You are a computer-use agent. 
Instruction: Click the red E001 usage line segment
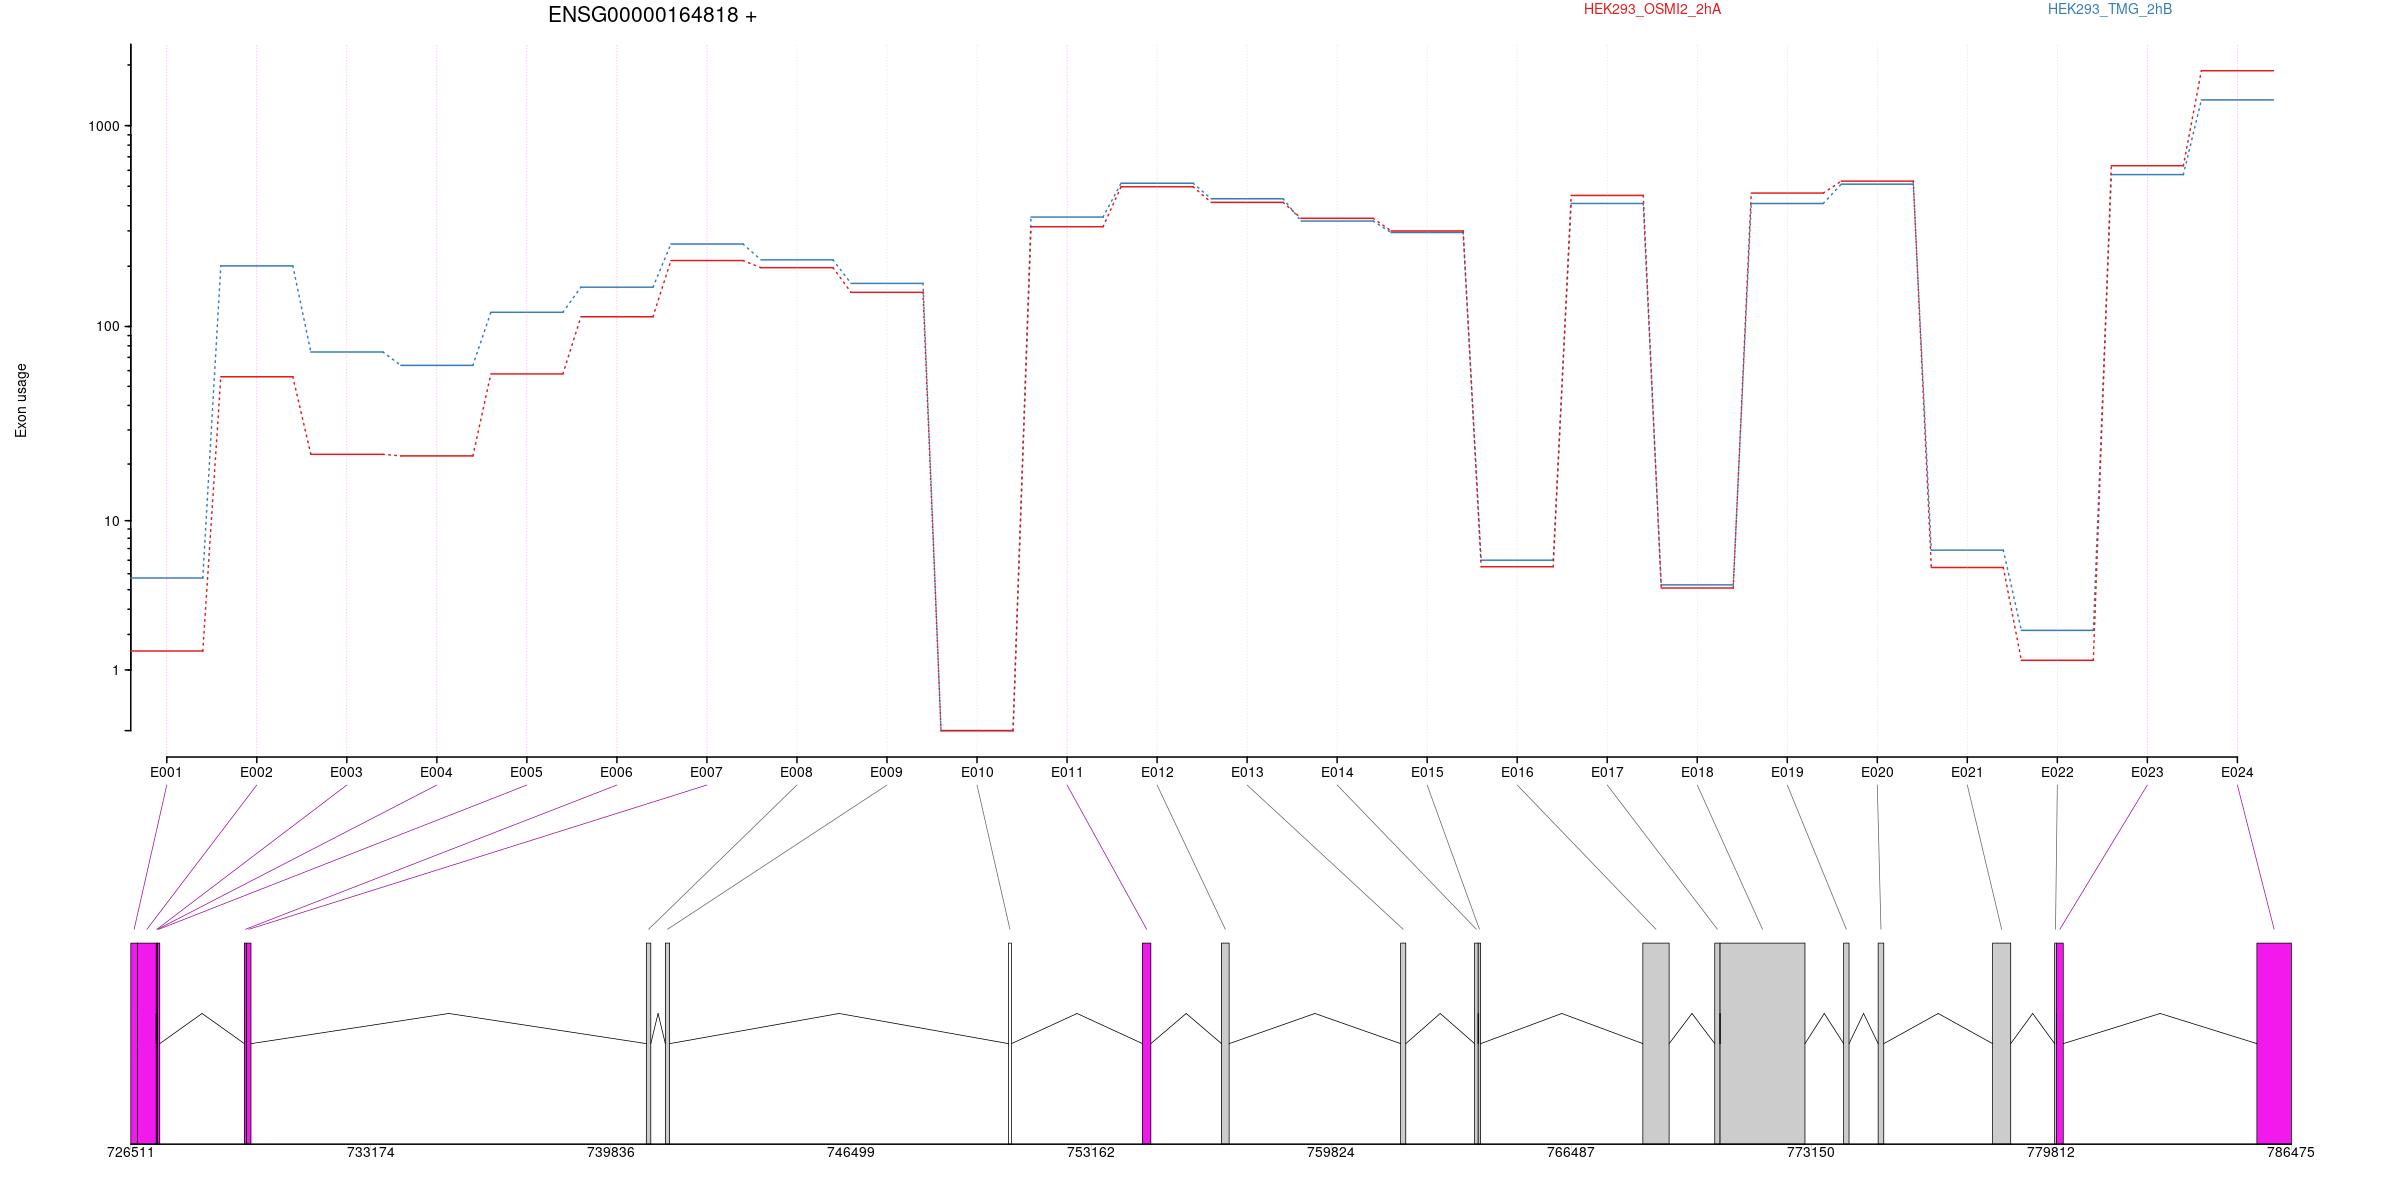pos(166,651)
